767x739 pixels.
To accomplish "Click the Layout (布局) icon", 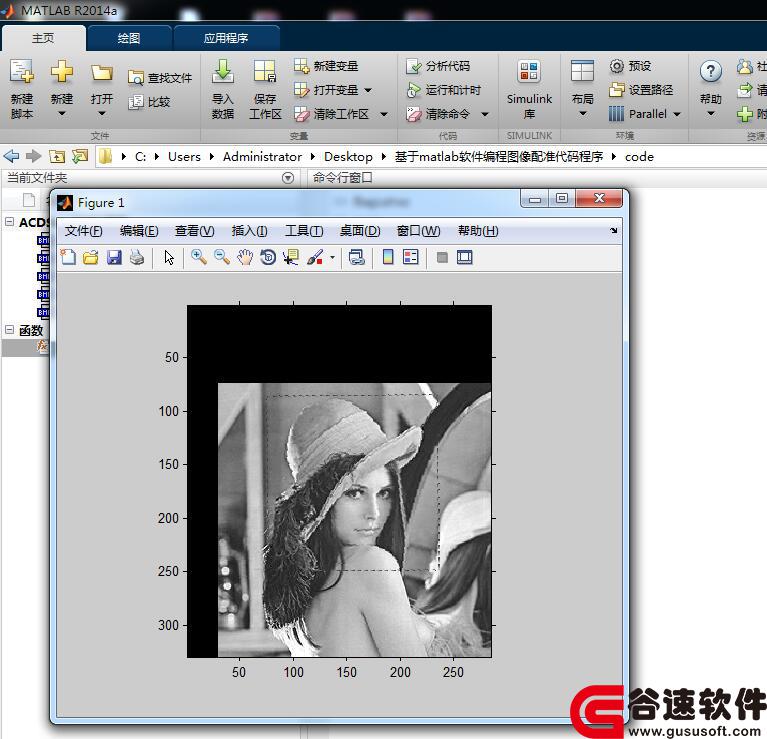I will point(582,71).
